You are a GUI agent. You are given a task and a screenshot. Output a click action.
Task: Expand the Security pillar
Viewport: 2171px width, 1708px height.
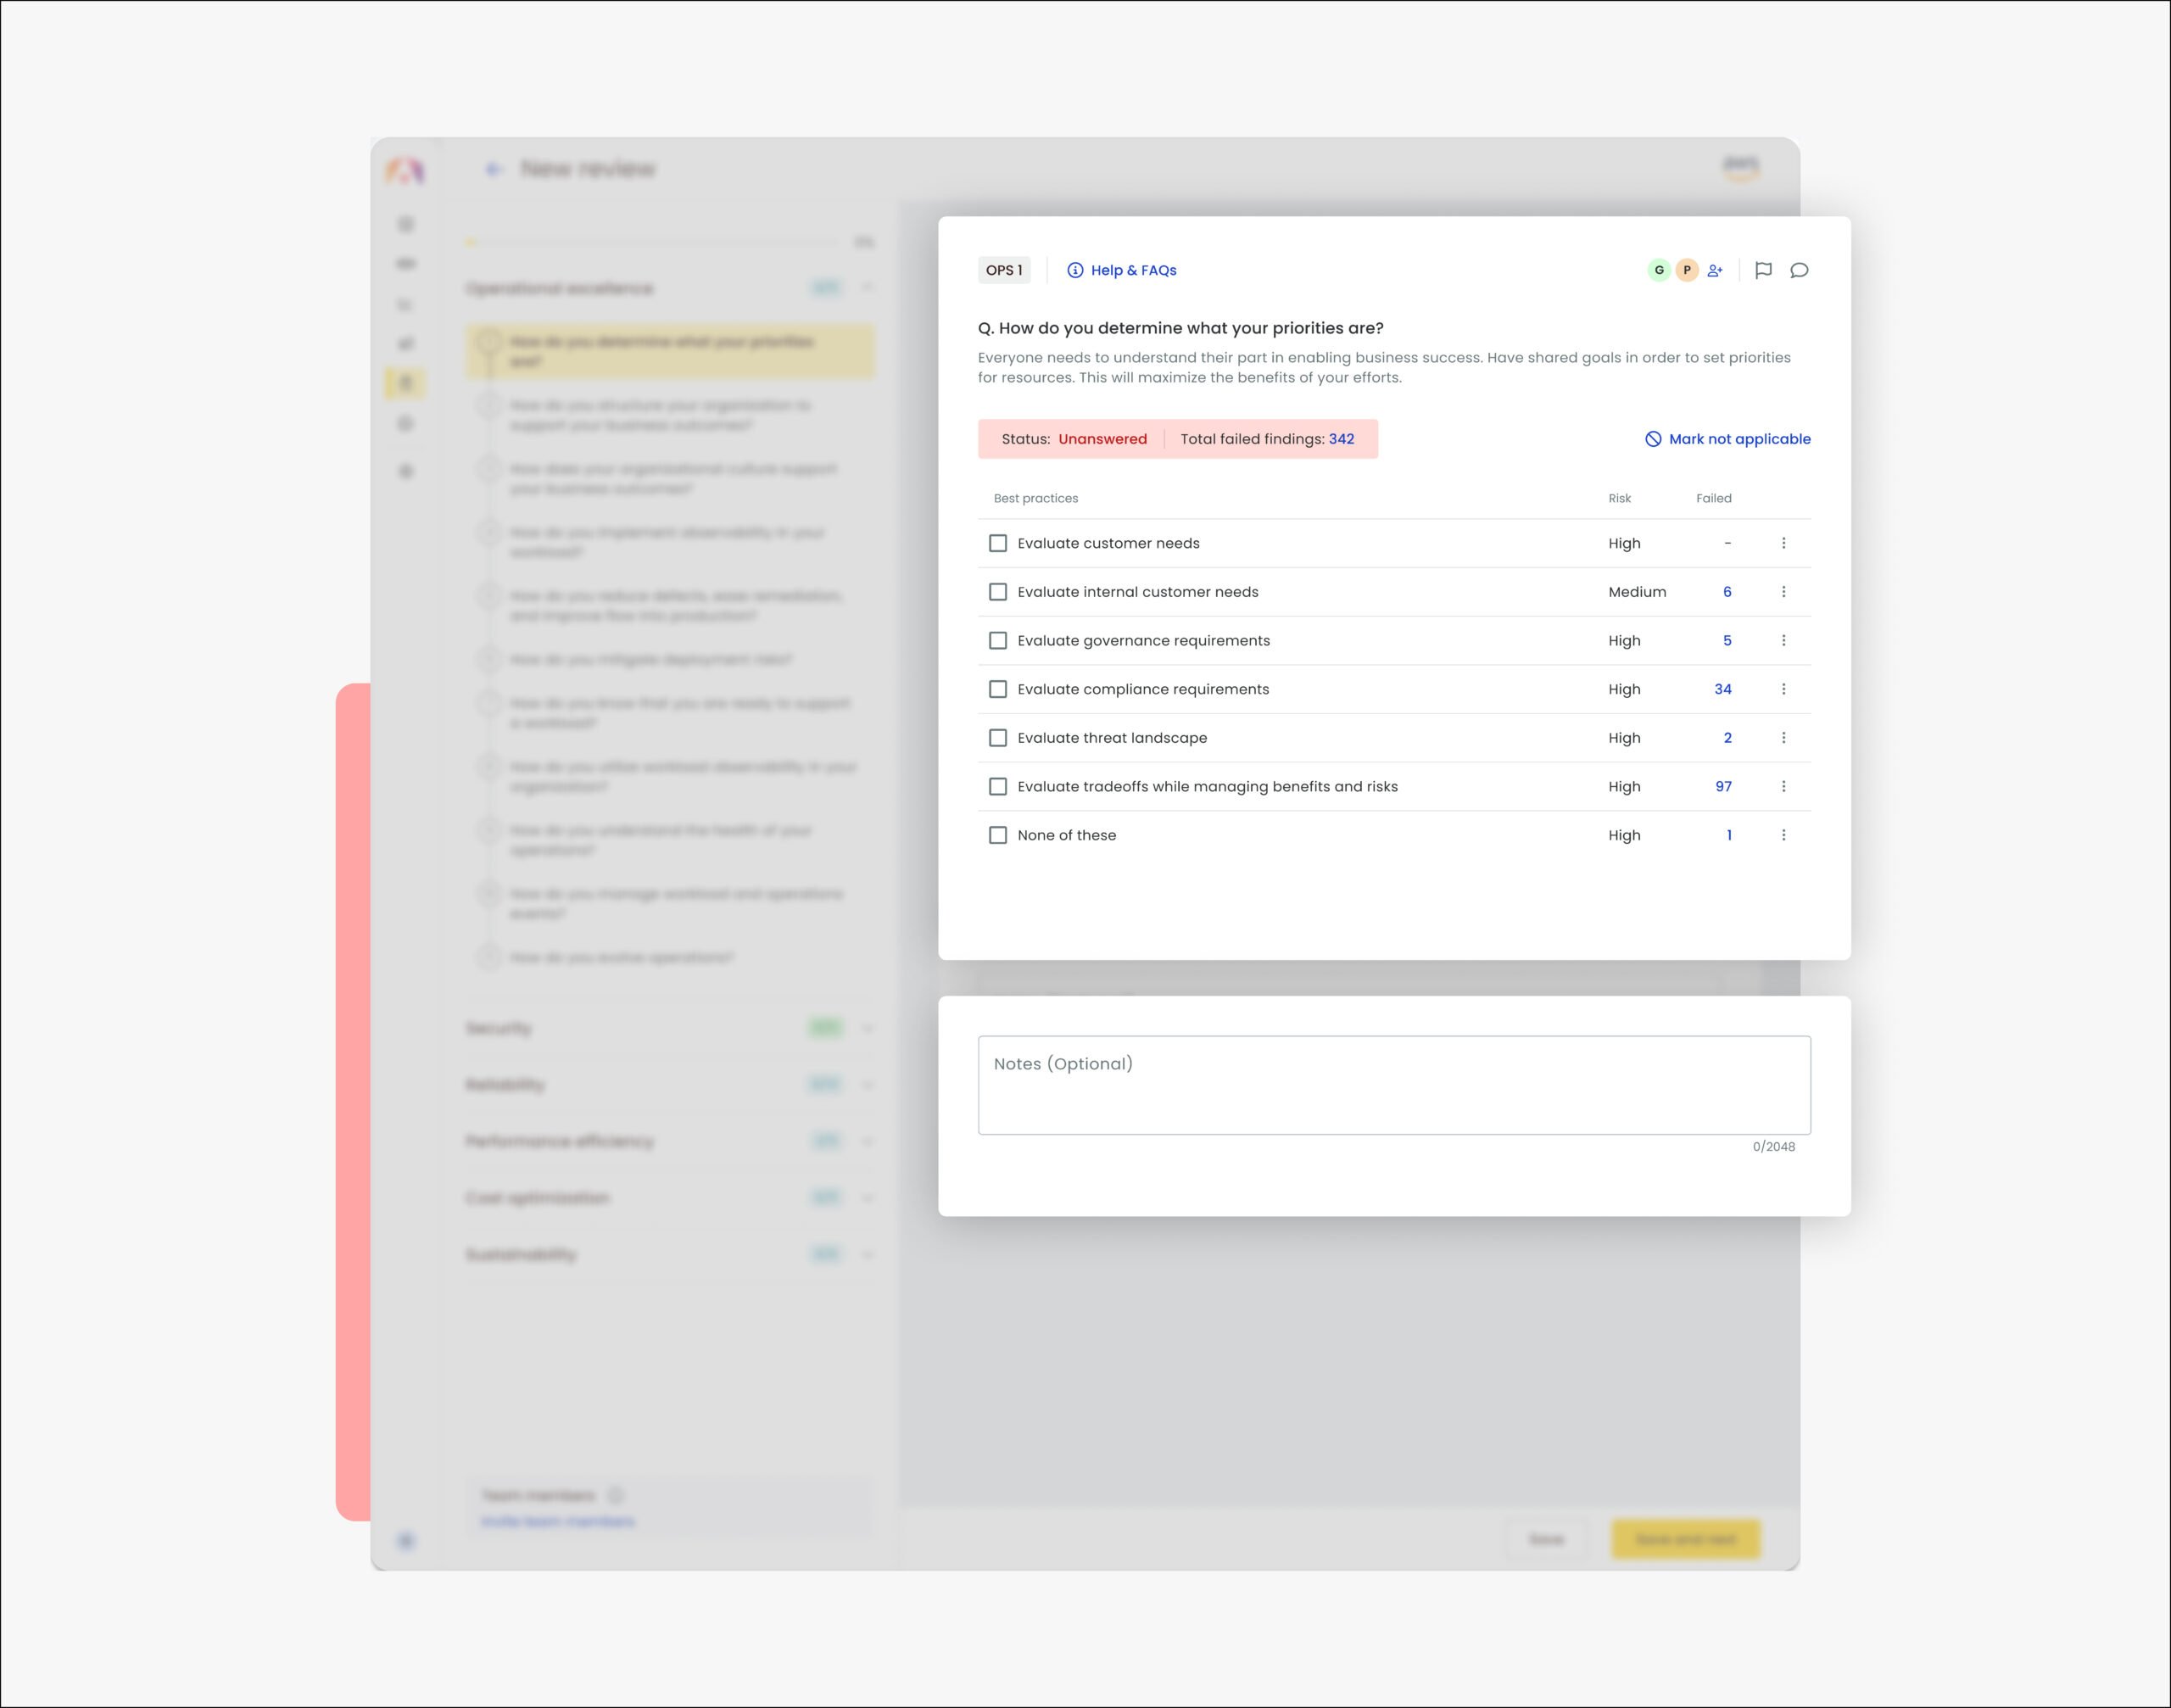[x=867, y=1028]
